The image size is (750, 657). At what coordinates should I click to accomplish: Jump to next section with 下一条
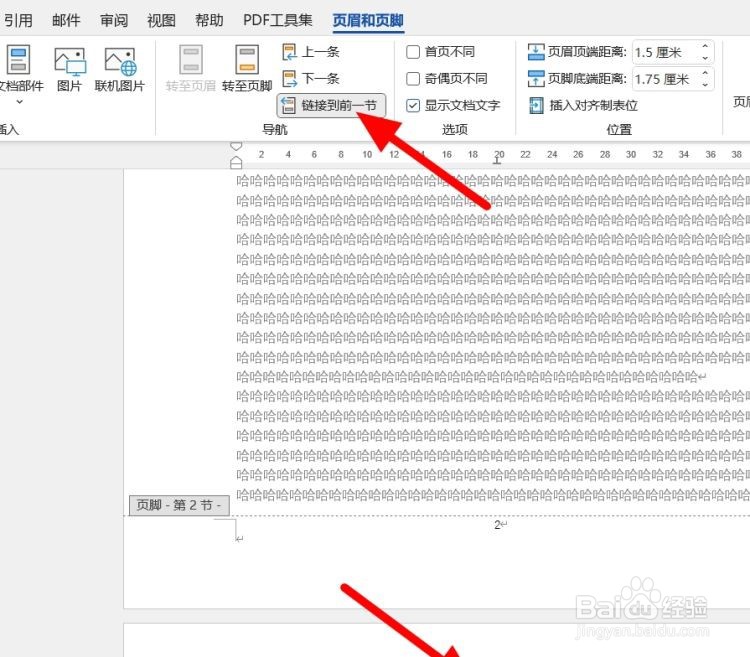[x=311, y=78]
